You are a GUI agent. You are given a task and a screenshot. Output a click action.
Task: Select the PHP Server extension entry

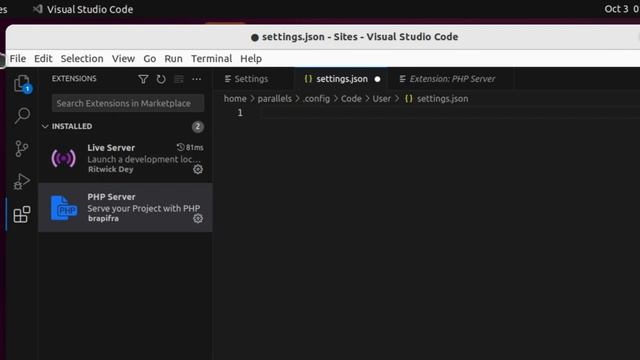[x=125, y=208]
